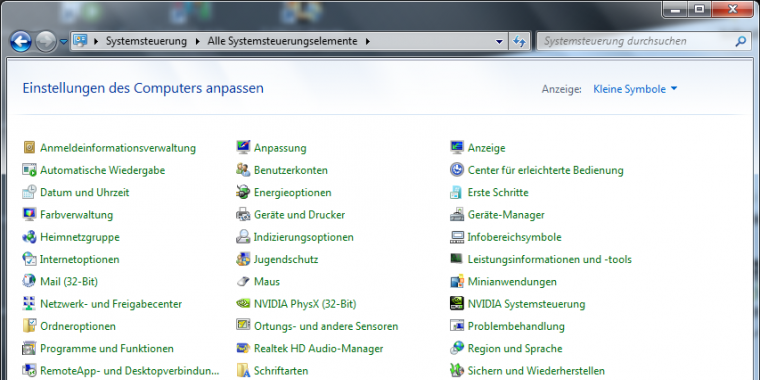Refresh the control panel view
The image size is (760, 380).
coord(519,42)
